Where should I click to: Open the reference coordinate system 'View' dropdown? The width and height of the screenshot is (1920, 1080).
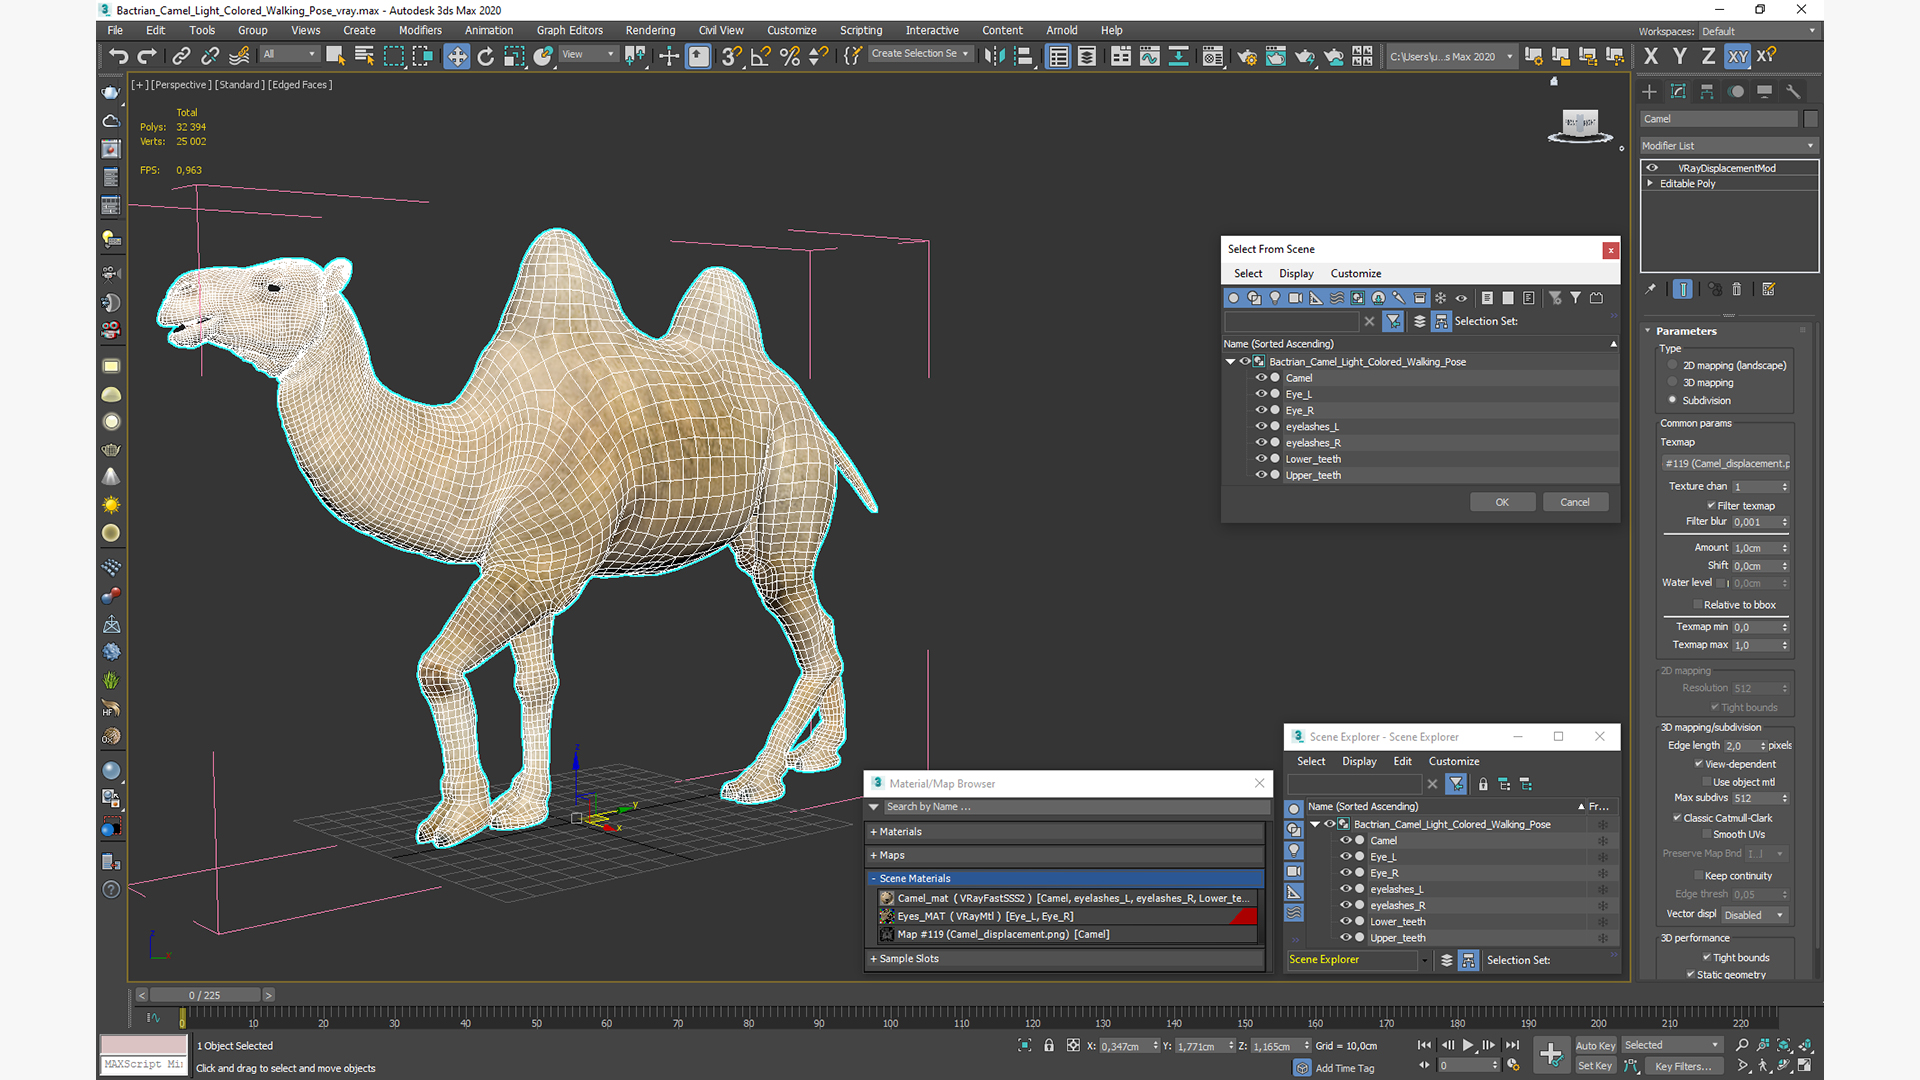(x=588, y=54)
